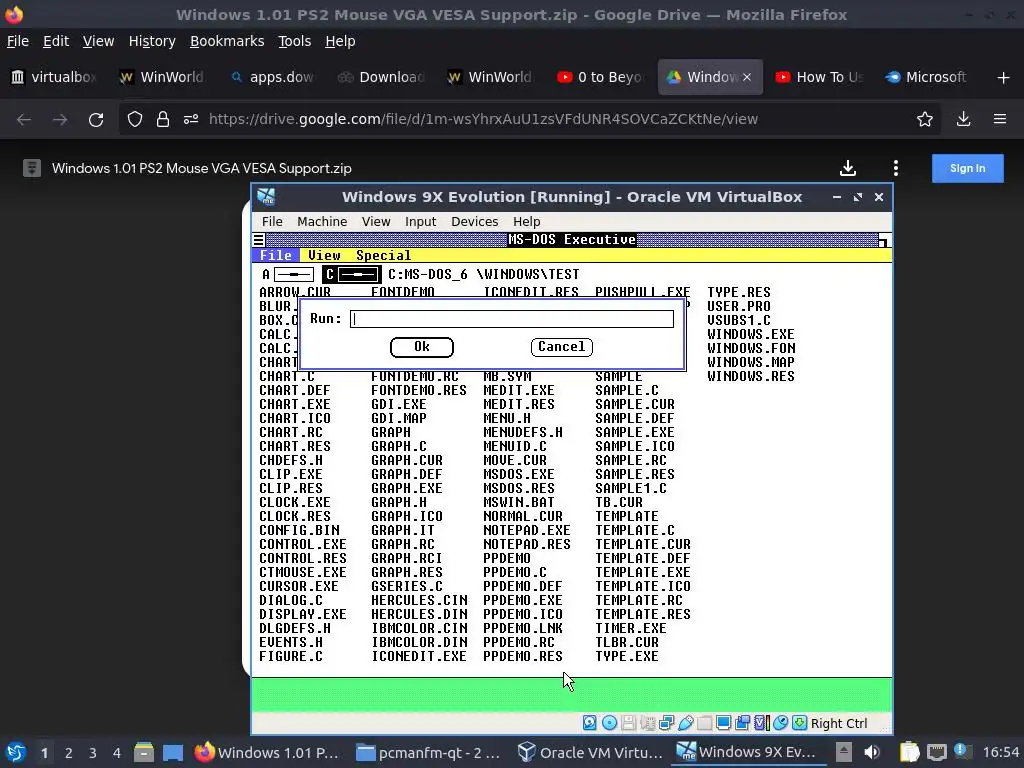Close the active Windows Google Drive tab
The height and width of the screenshot is (768, 1024).
[x=746, y=77]
